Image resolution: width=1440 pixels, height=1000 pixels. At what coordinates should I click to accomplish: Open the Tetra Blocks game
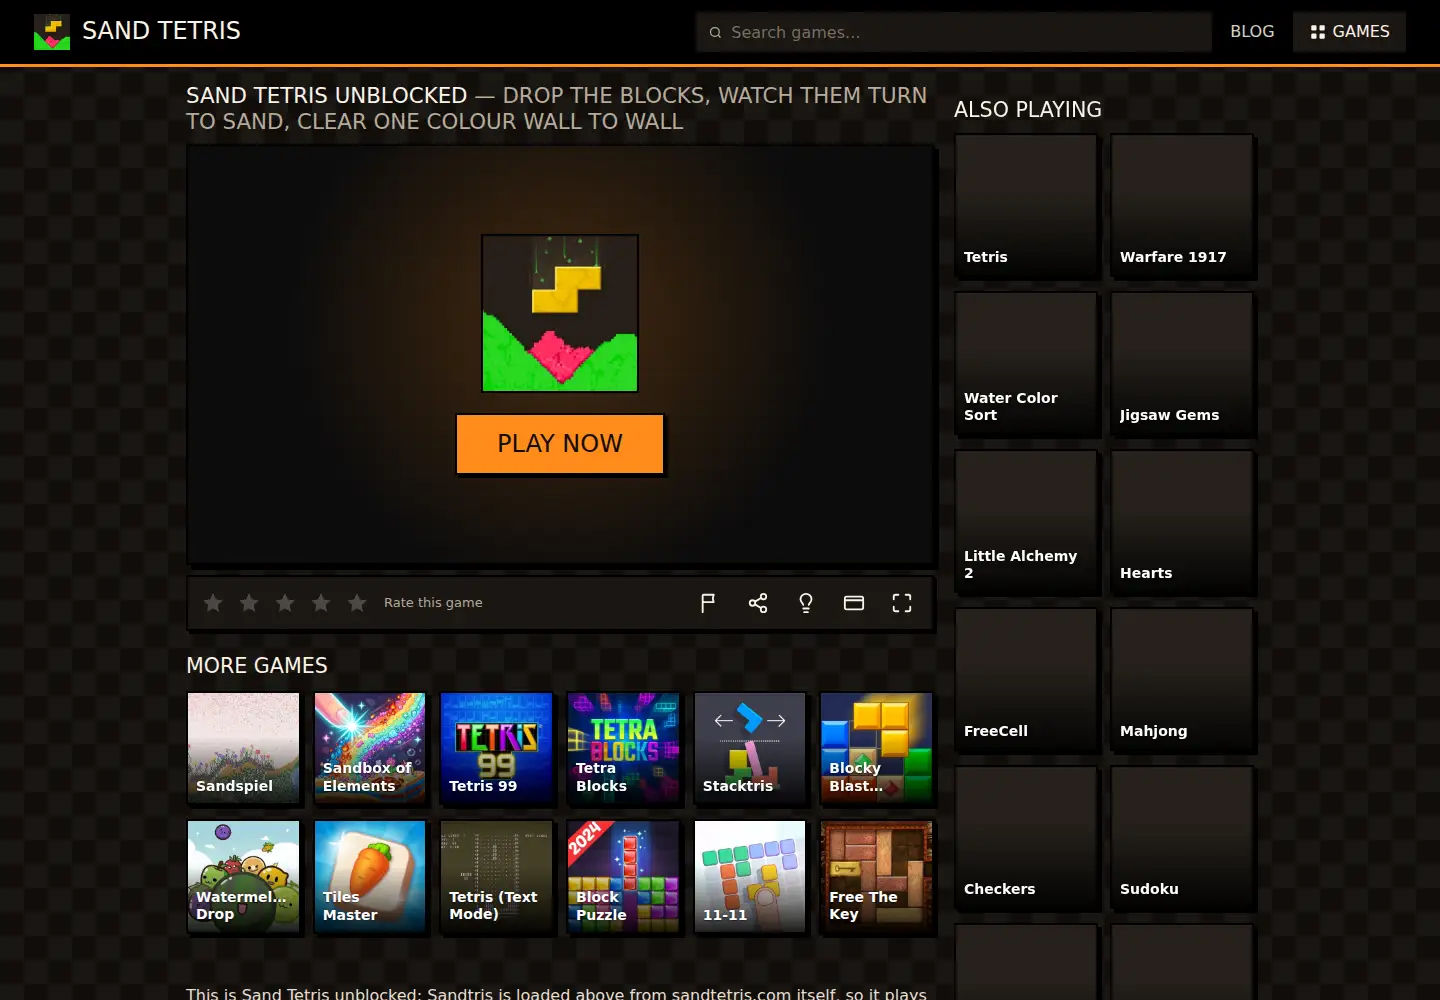coord(623,748)
